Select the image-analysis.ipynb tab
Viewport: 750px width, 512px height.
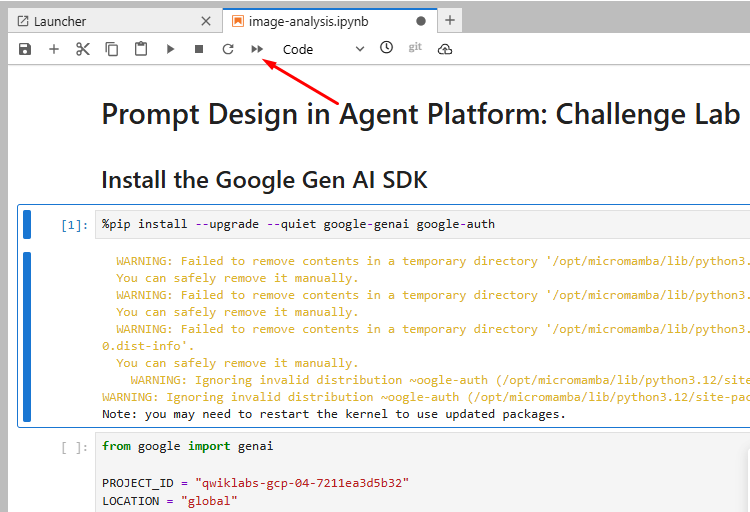point(330,21)
